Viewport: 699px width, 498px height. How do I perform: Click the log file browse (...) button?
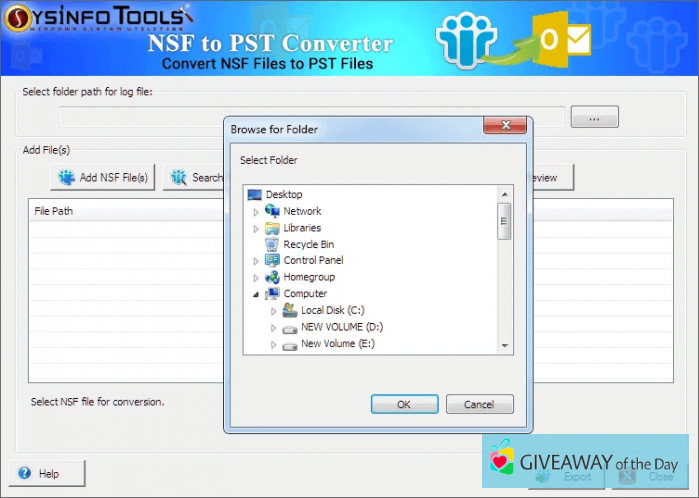click(x=594, y=118)
